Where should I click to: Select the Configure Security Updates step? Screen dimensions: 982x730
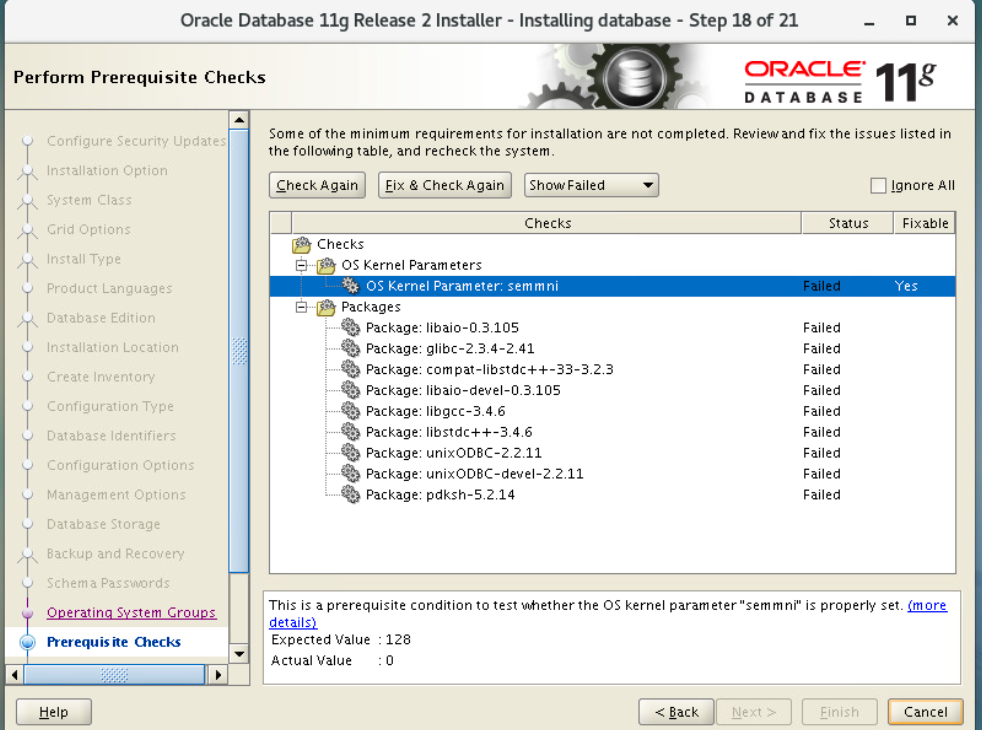click(137, 141)
